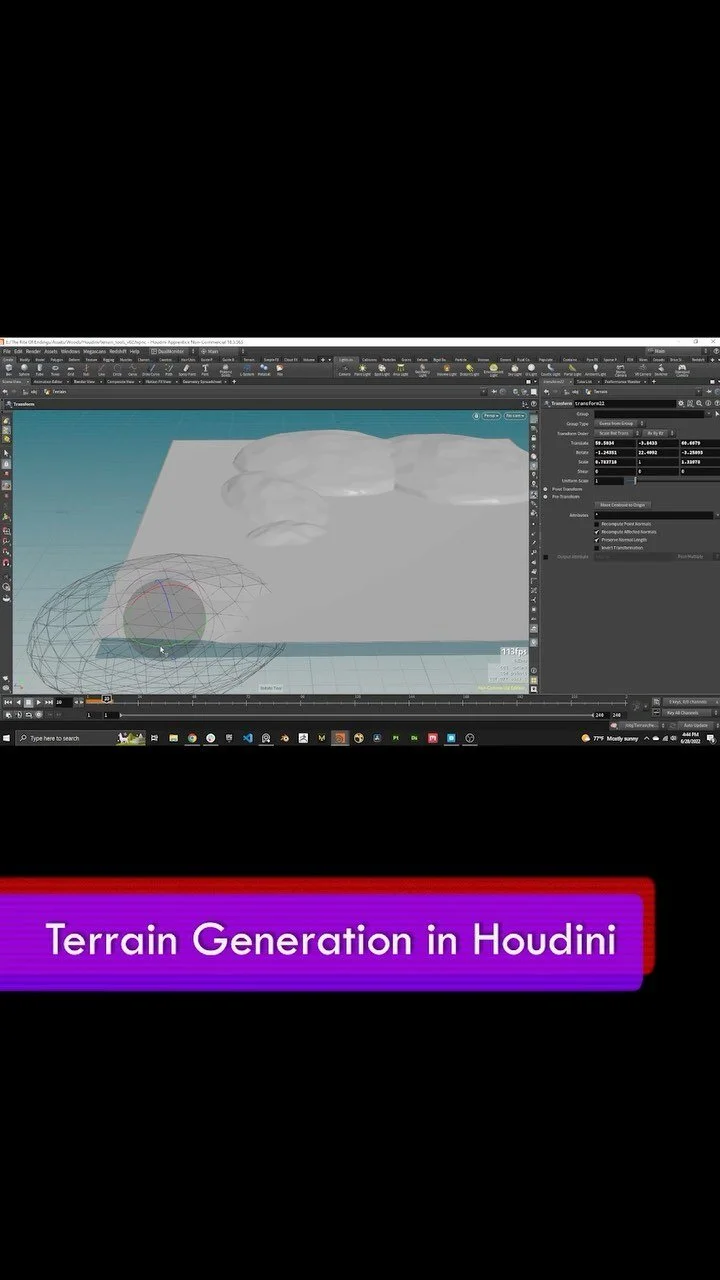
Task: Add a VR Camera from shelf
Action: (643, 371)
